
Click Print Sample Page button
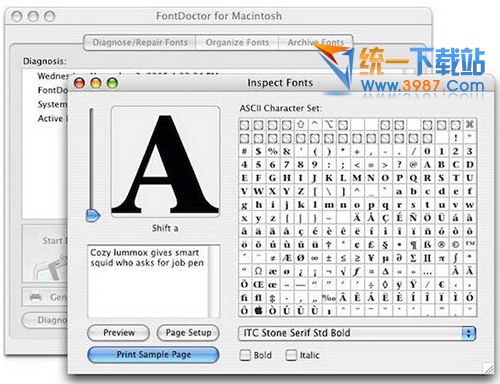click(153, 354)
